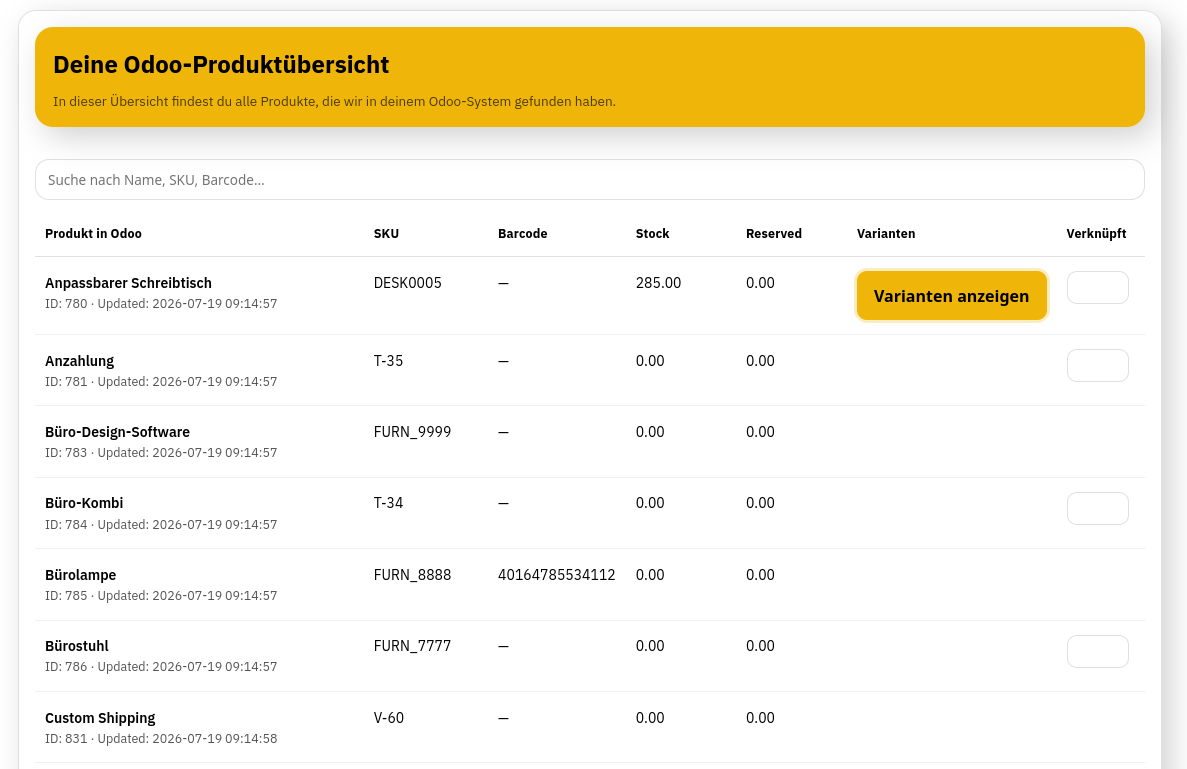Click the Verknüpft column header
The image size is (1187, 769).
click(1096, 233)
